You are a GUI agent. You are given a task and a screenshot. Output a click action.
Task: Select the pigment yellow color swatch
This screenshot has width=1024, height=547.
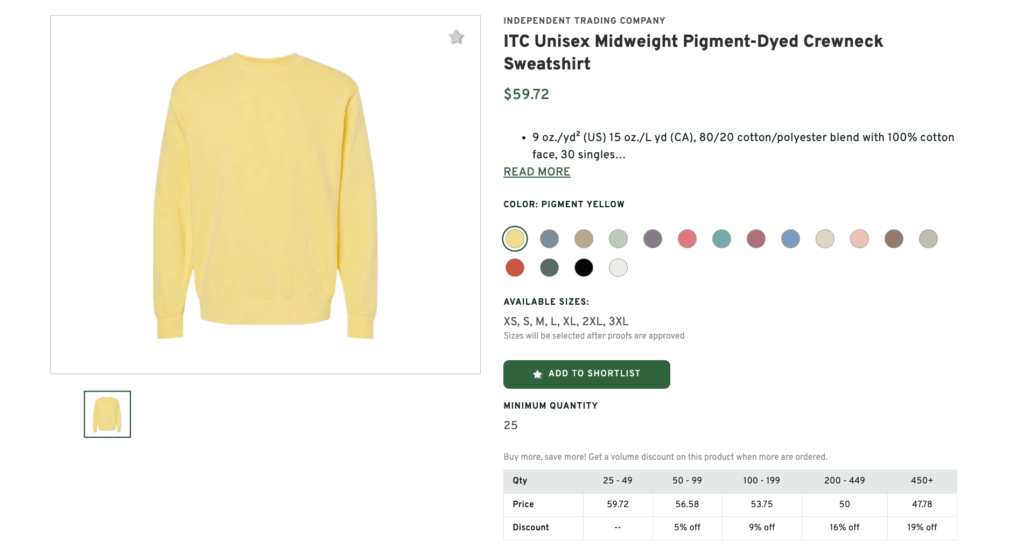tap(515, 239)
